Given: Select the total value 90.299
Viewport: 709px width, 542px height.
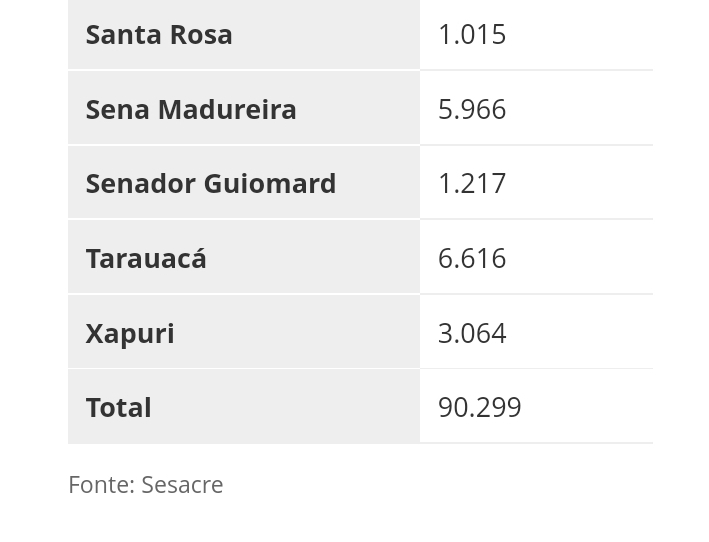Looking at the screenshot, I should (480, 407).
